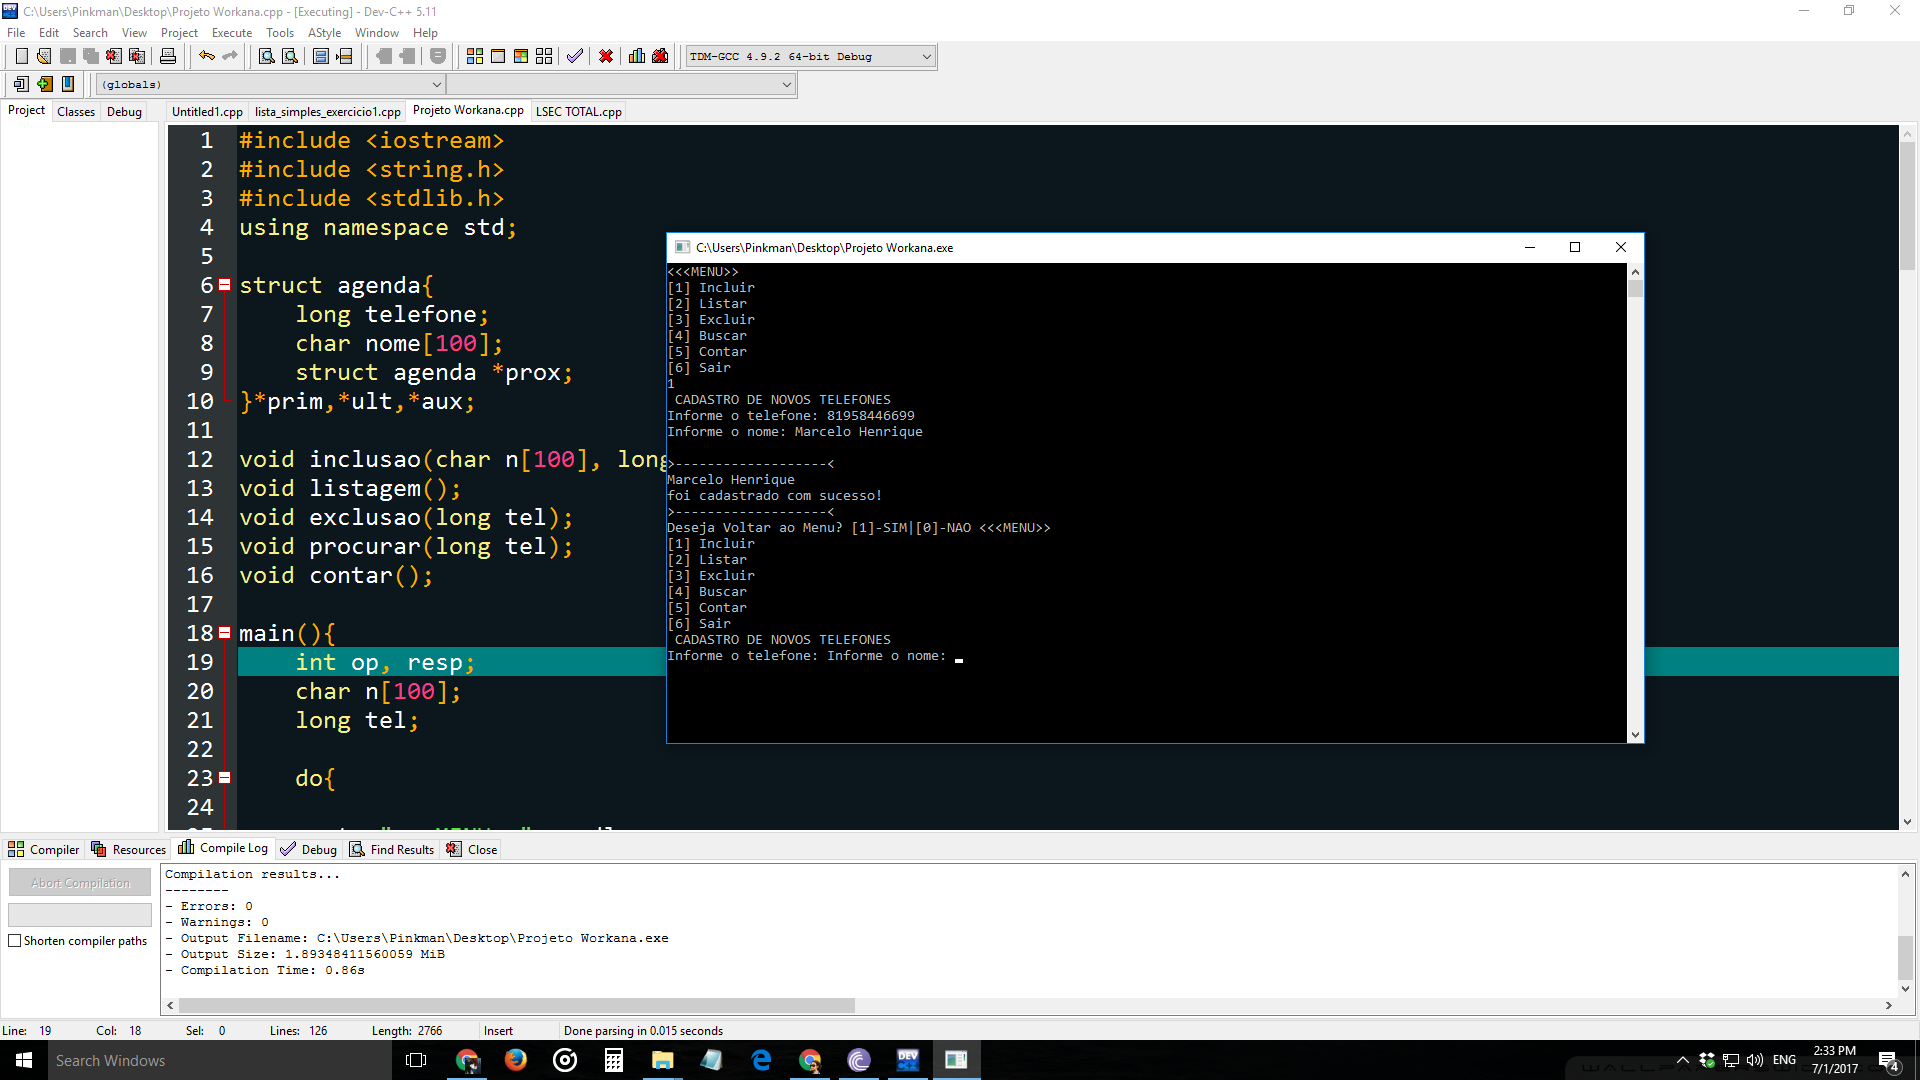Click the Undo arrow icon
Image resolution: width=1920 pixels, height=1080 pixels.
pyautogui.click(x=207, y=56)
